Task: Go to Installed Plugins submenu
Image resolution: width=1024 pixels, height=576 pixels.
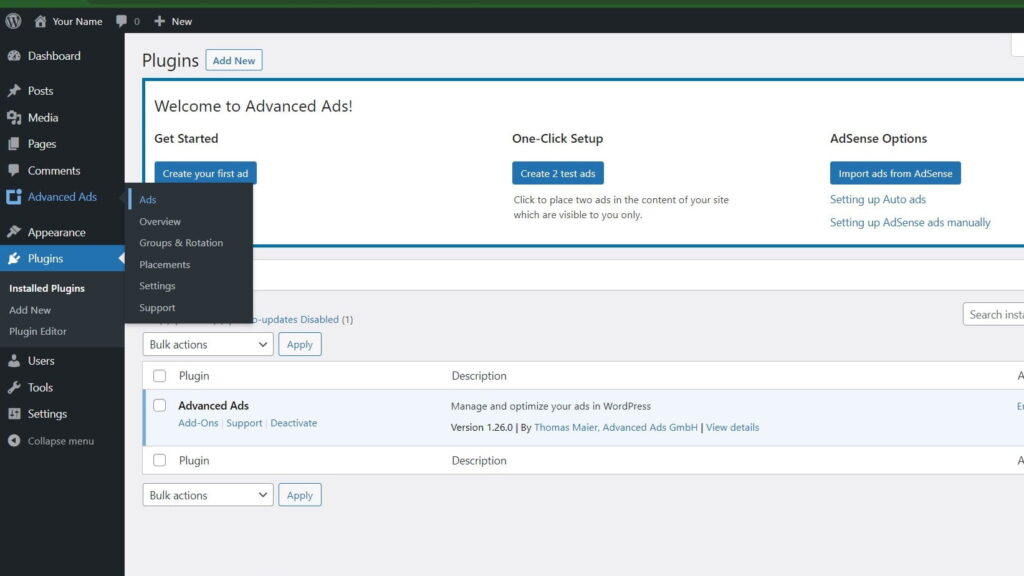Action: point(47,288)
